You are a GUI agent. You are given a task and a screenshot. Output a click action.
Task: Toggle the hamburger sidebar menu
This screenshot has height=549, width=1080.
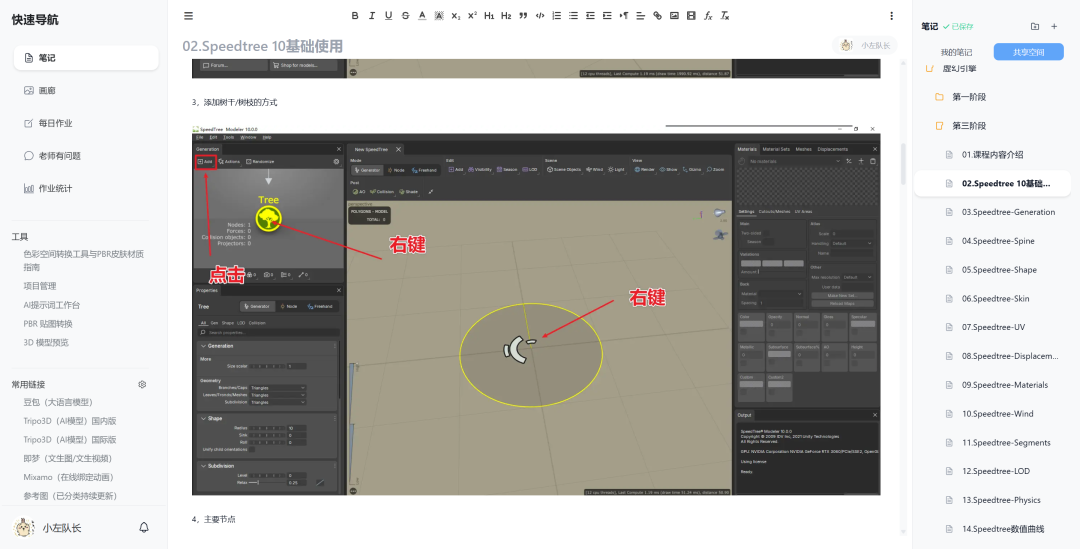coord(189,16)
